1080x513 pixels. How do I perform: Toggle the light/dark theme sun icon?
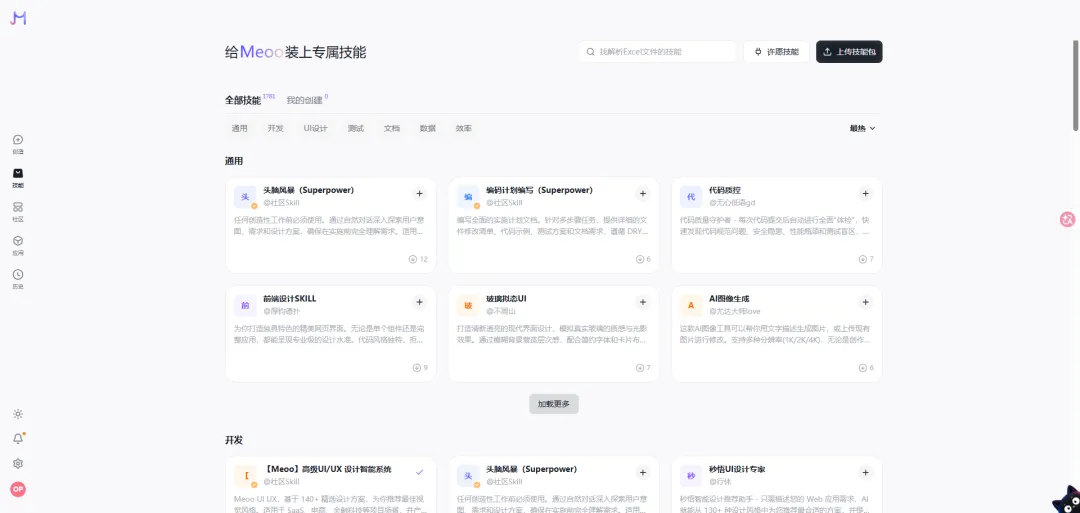pyautogui.click(x=18, y=414)
